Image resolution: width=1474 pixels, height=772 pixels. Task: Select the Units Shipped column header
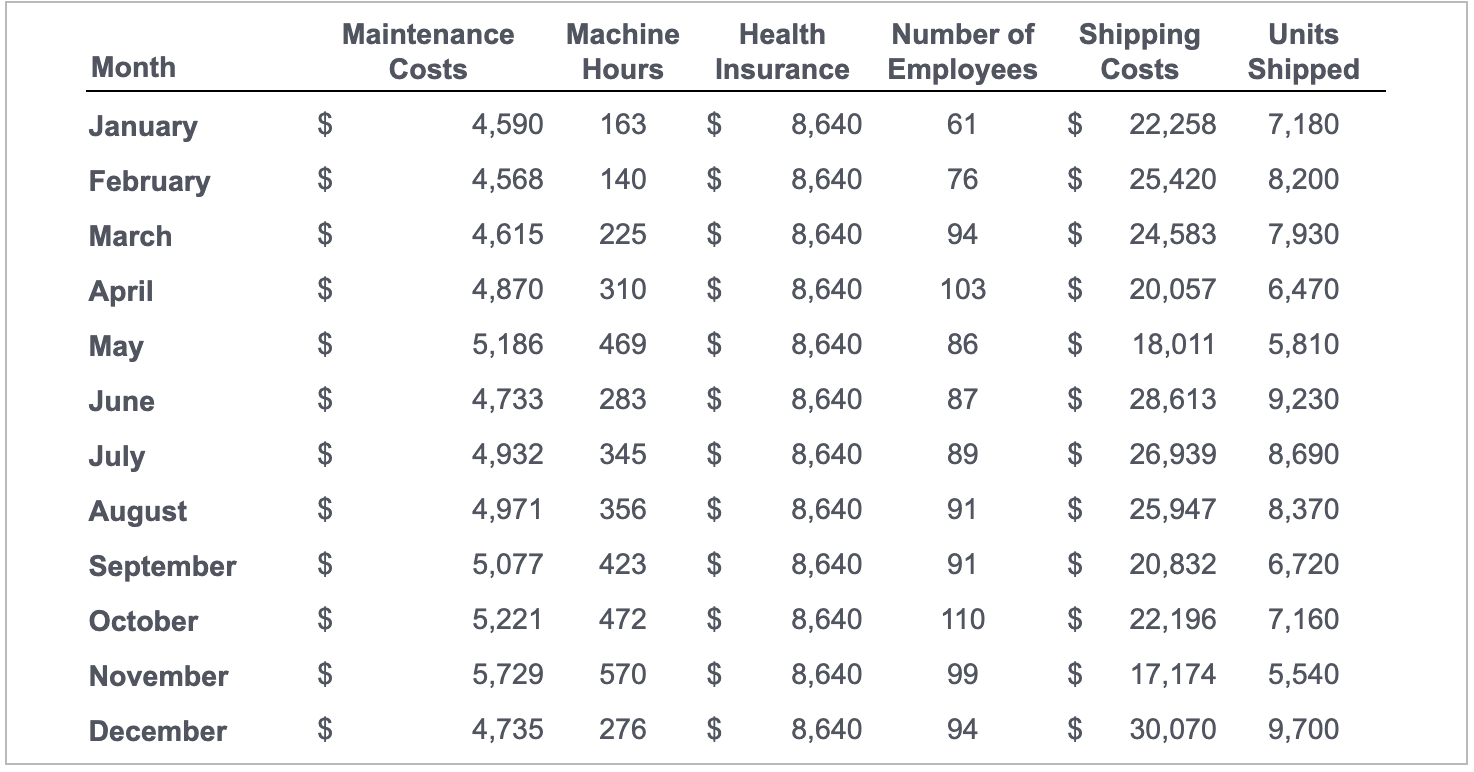[x=1303, y=52]
